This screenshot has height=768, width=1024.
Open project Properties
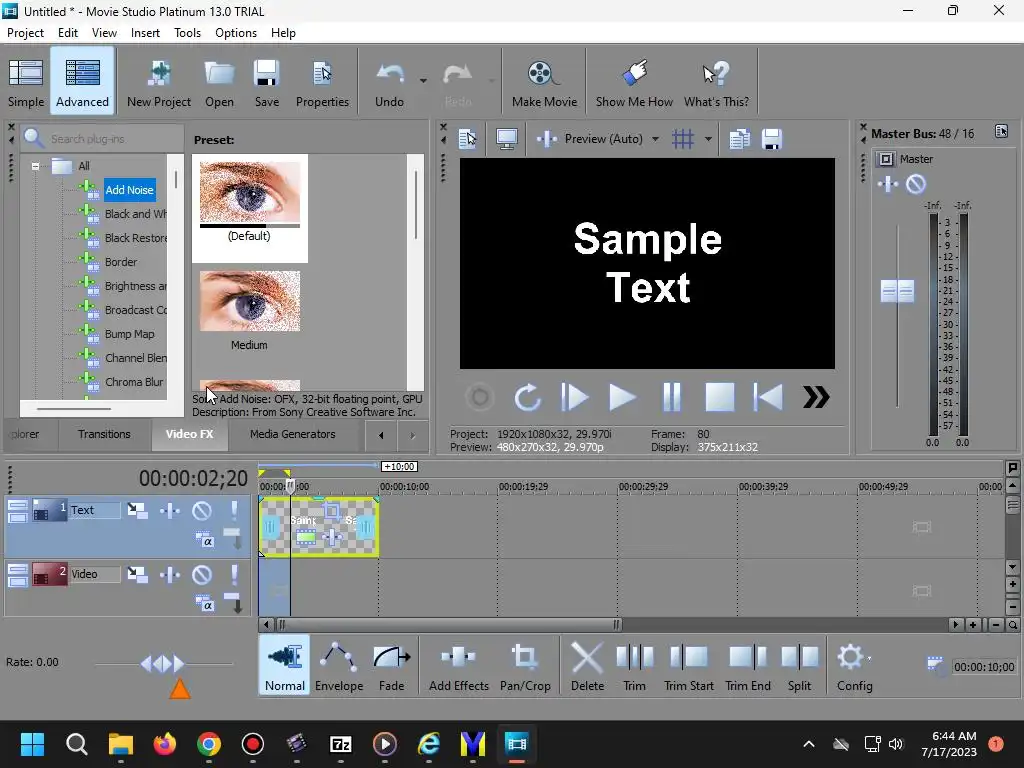(323, 82)
